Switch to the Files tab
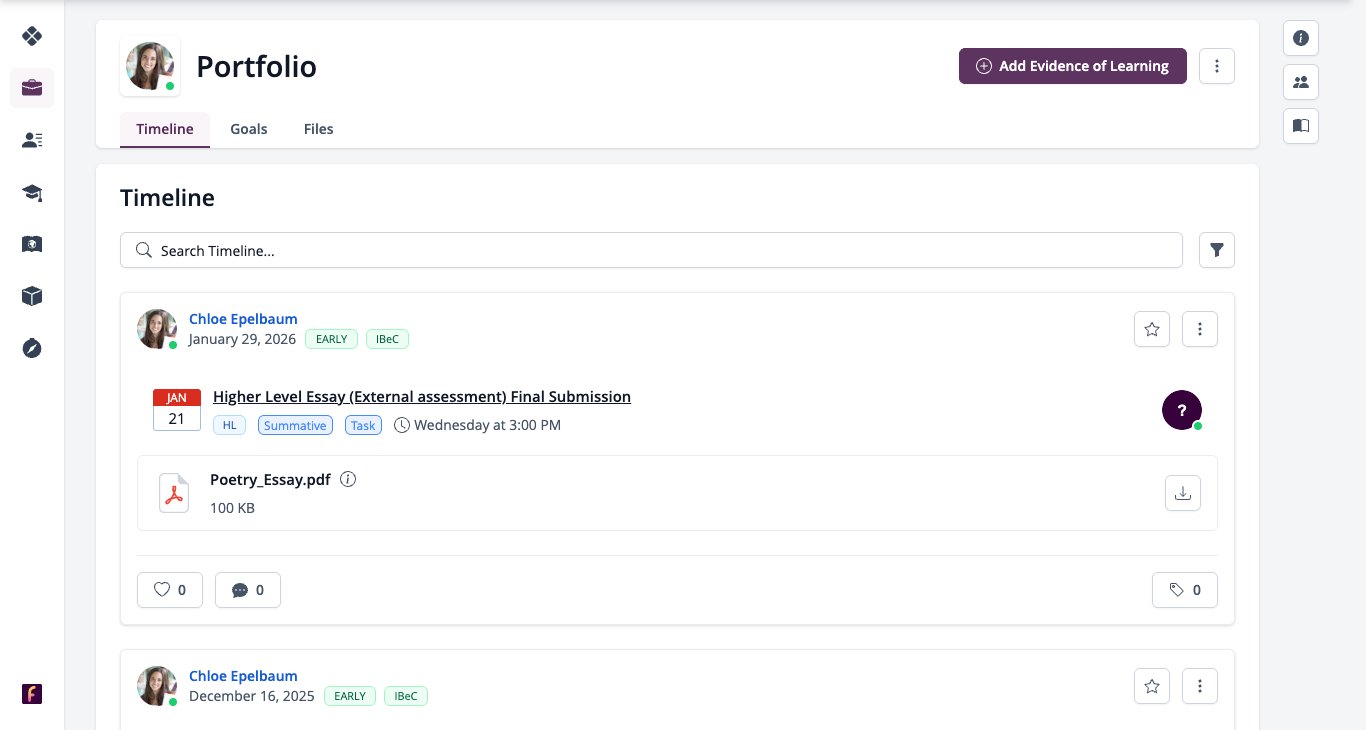 [319, 129]
